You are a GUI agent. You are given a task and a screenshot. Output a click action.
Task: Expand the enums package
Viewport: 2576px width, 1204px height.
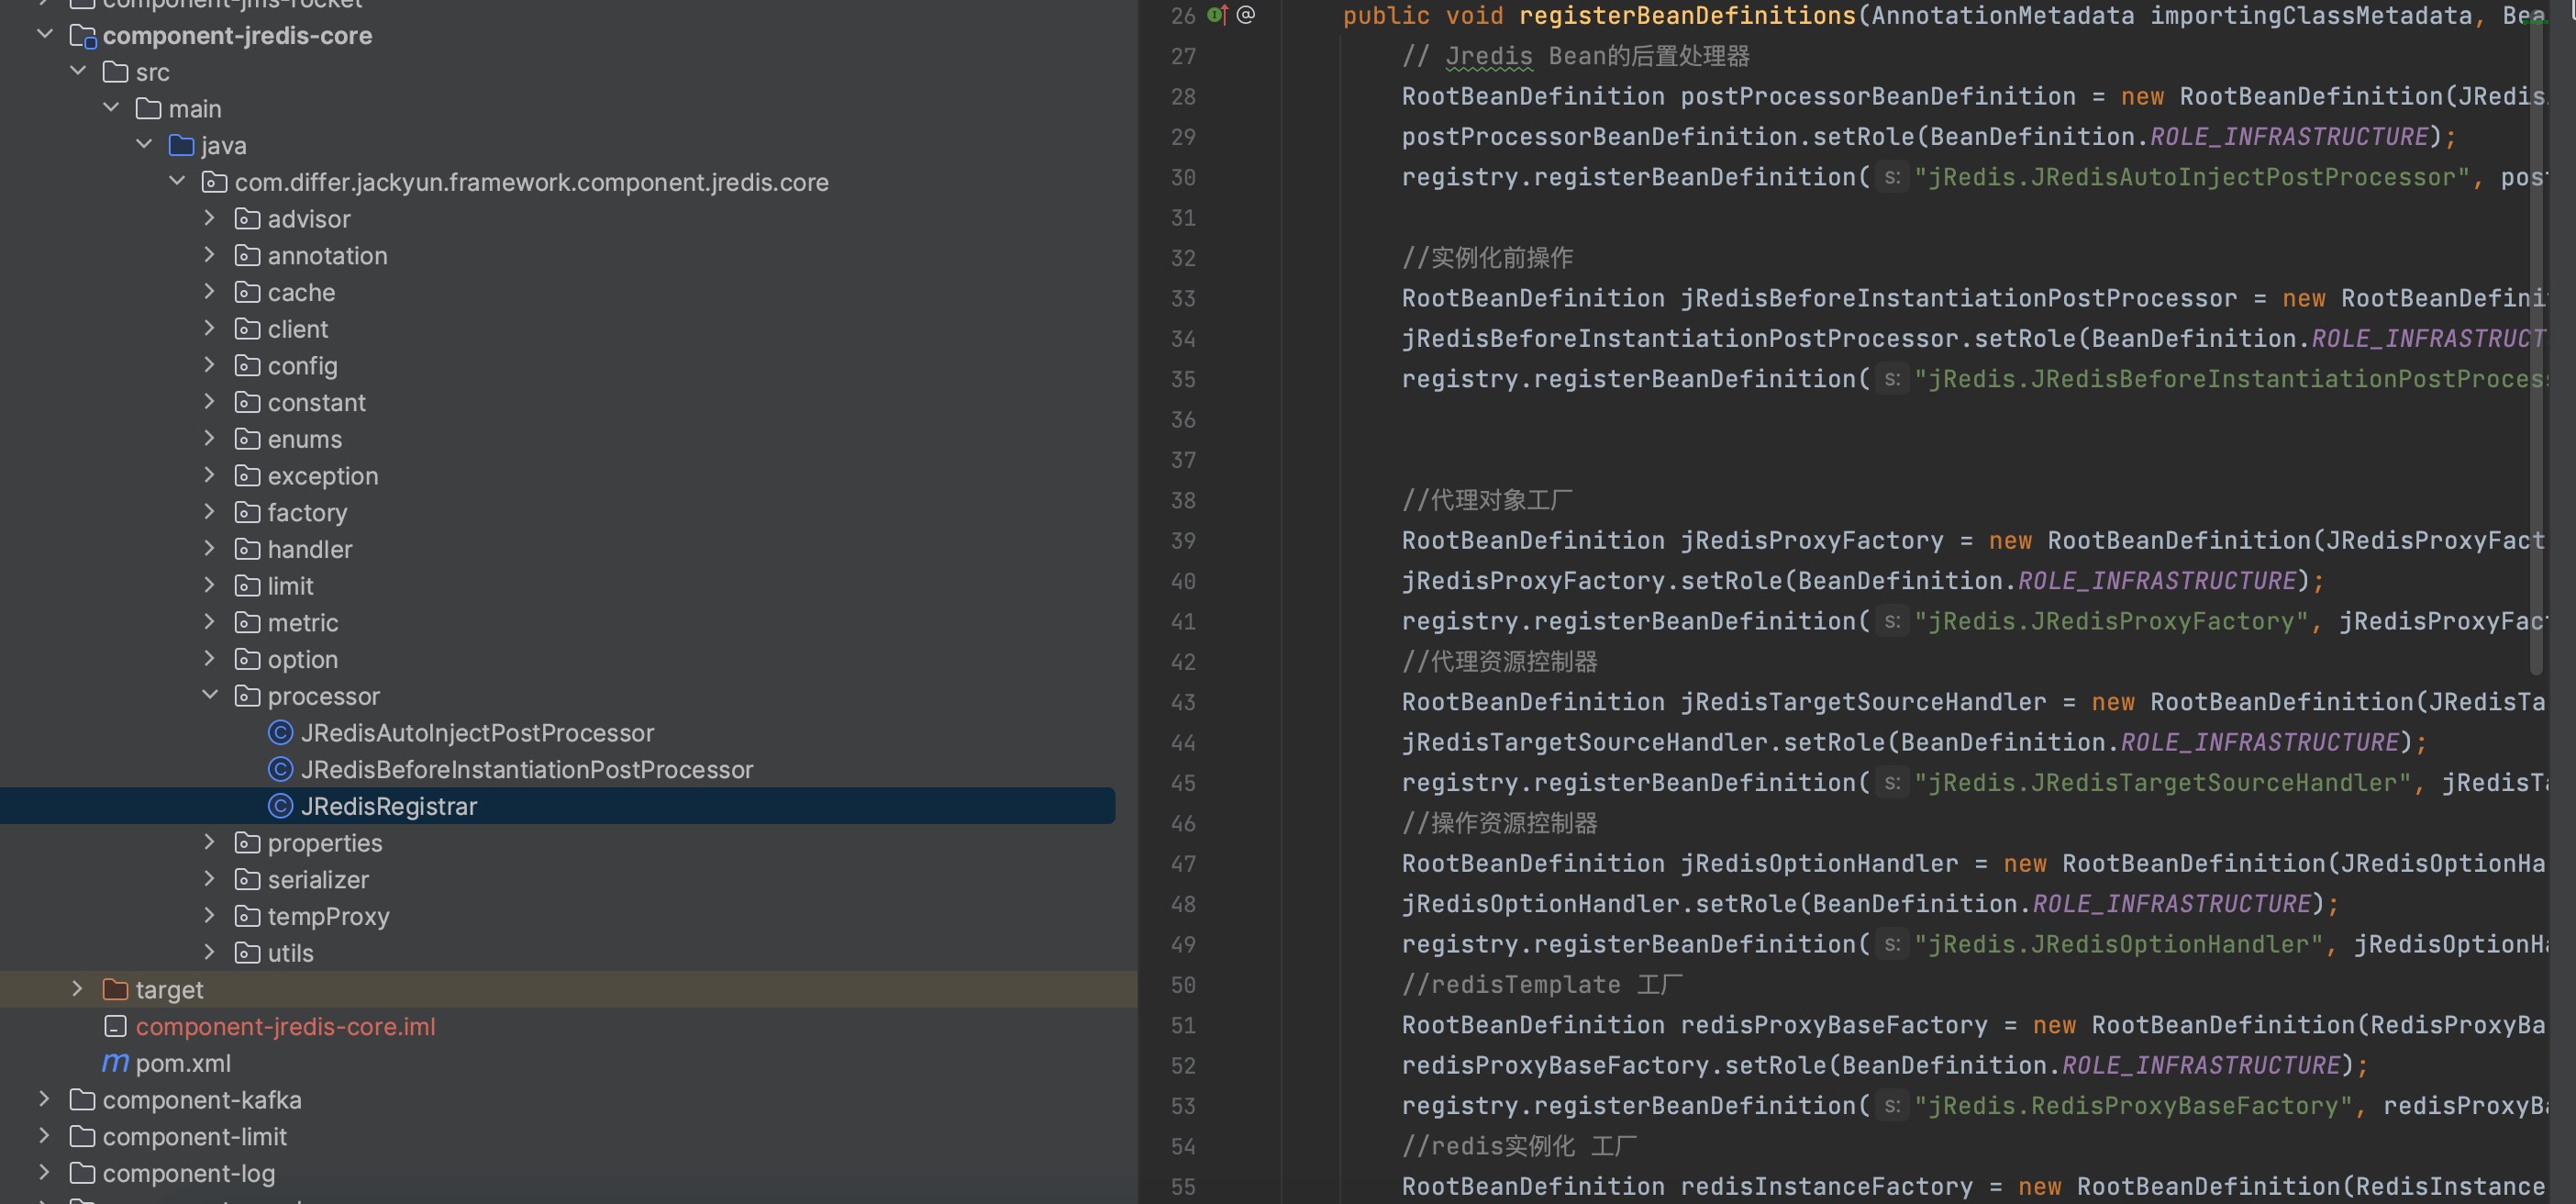pos(209,438)
